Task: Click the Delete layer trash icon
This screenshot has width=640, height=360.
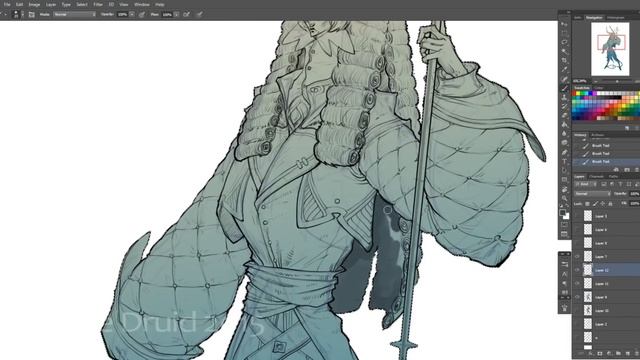Action: (636, 353)
